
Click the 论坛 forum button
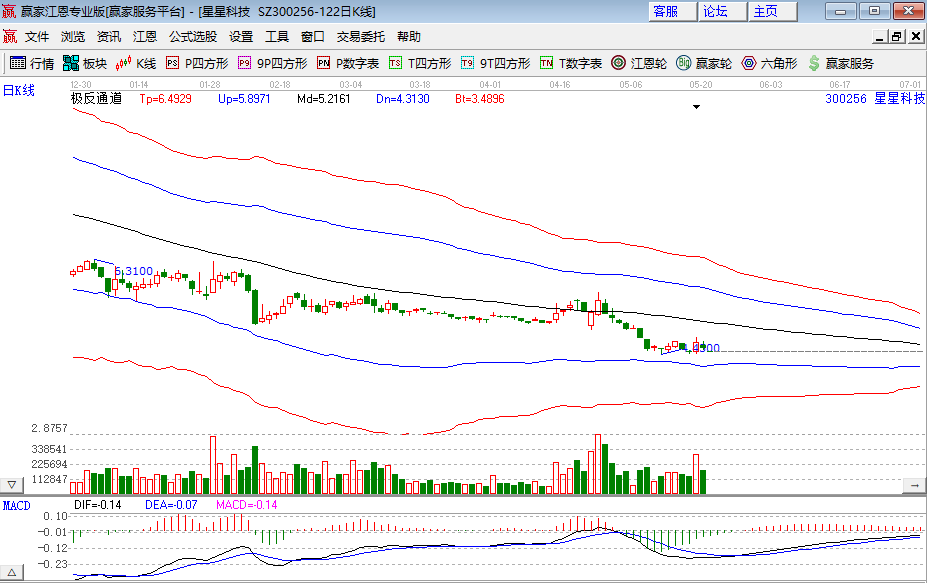click(722, 12)
